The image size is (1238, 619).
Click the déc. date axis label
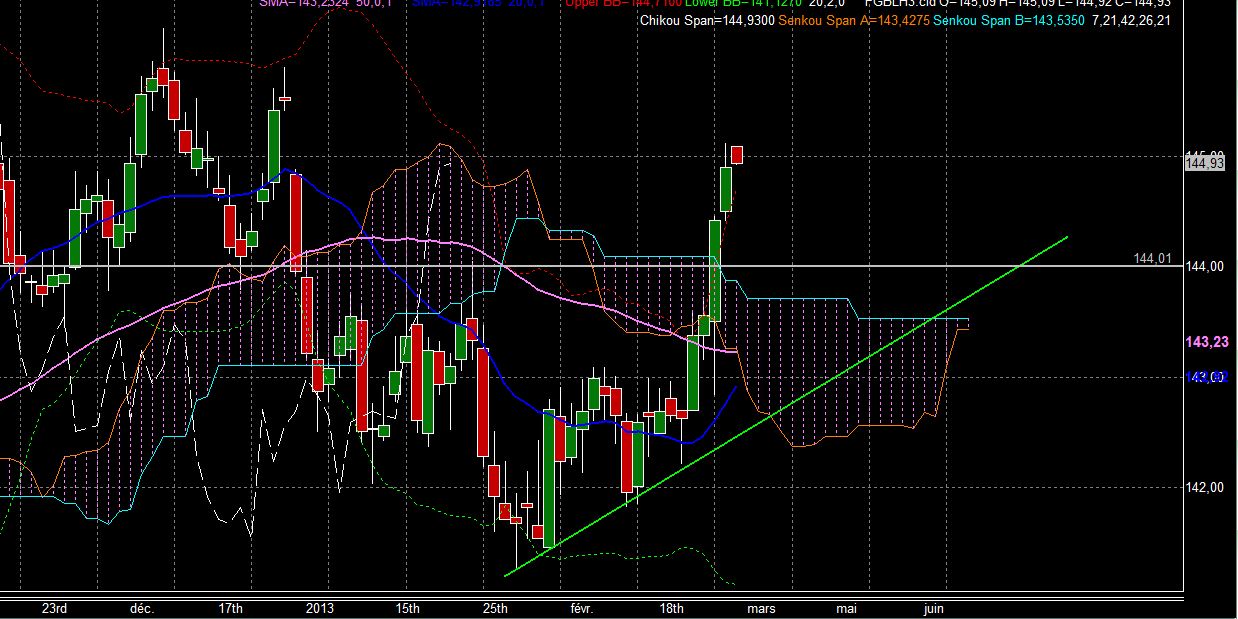[141, 608]
